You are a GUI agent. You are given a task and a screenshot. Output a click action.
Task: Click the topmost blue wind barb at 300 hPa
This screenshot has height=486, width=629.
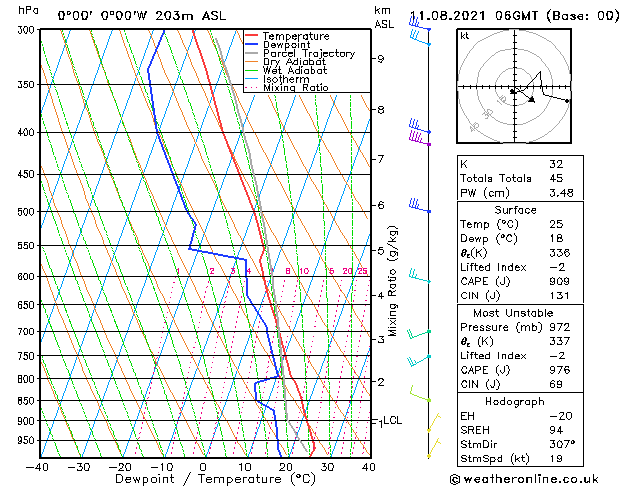click(419, 24)
